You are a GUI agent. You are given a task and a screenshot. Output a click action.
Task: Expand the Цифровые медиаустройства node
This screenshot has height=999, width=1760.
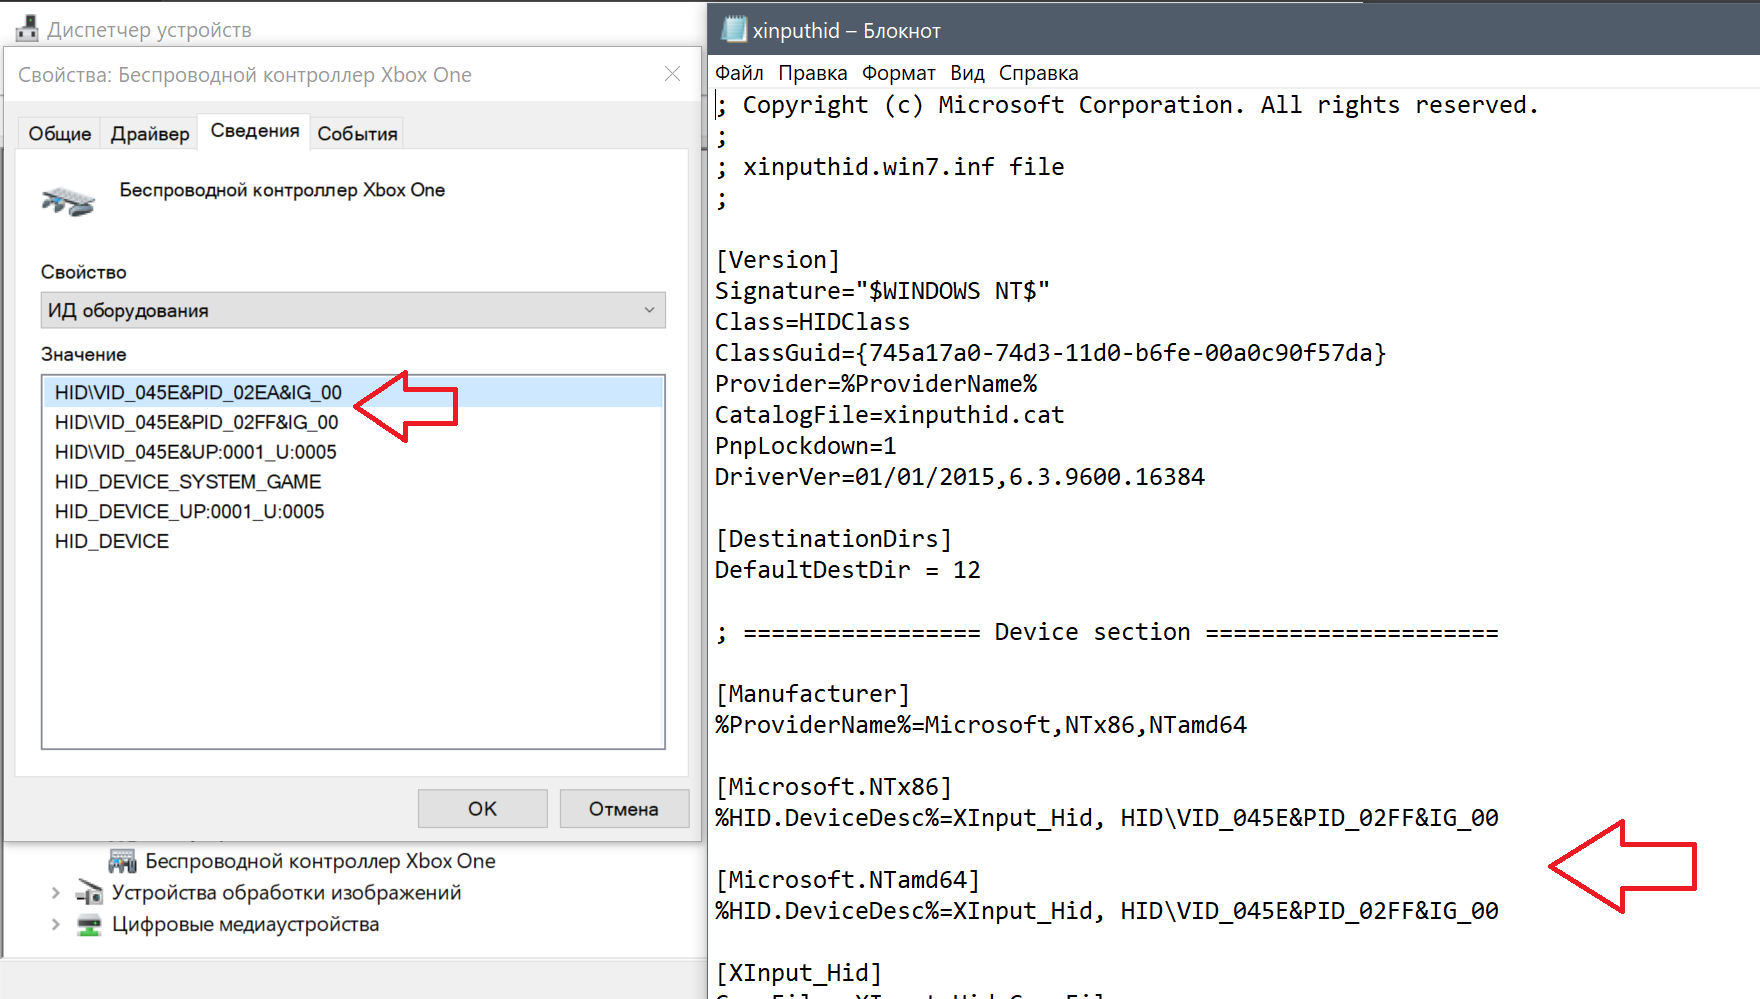click(56, 925)
